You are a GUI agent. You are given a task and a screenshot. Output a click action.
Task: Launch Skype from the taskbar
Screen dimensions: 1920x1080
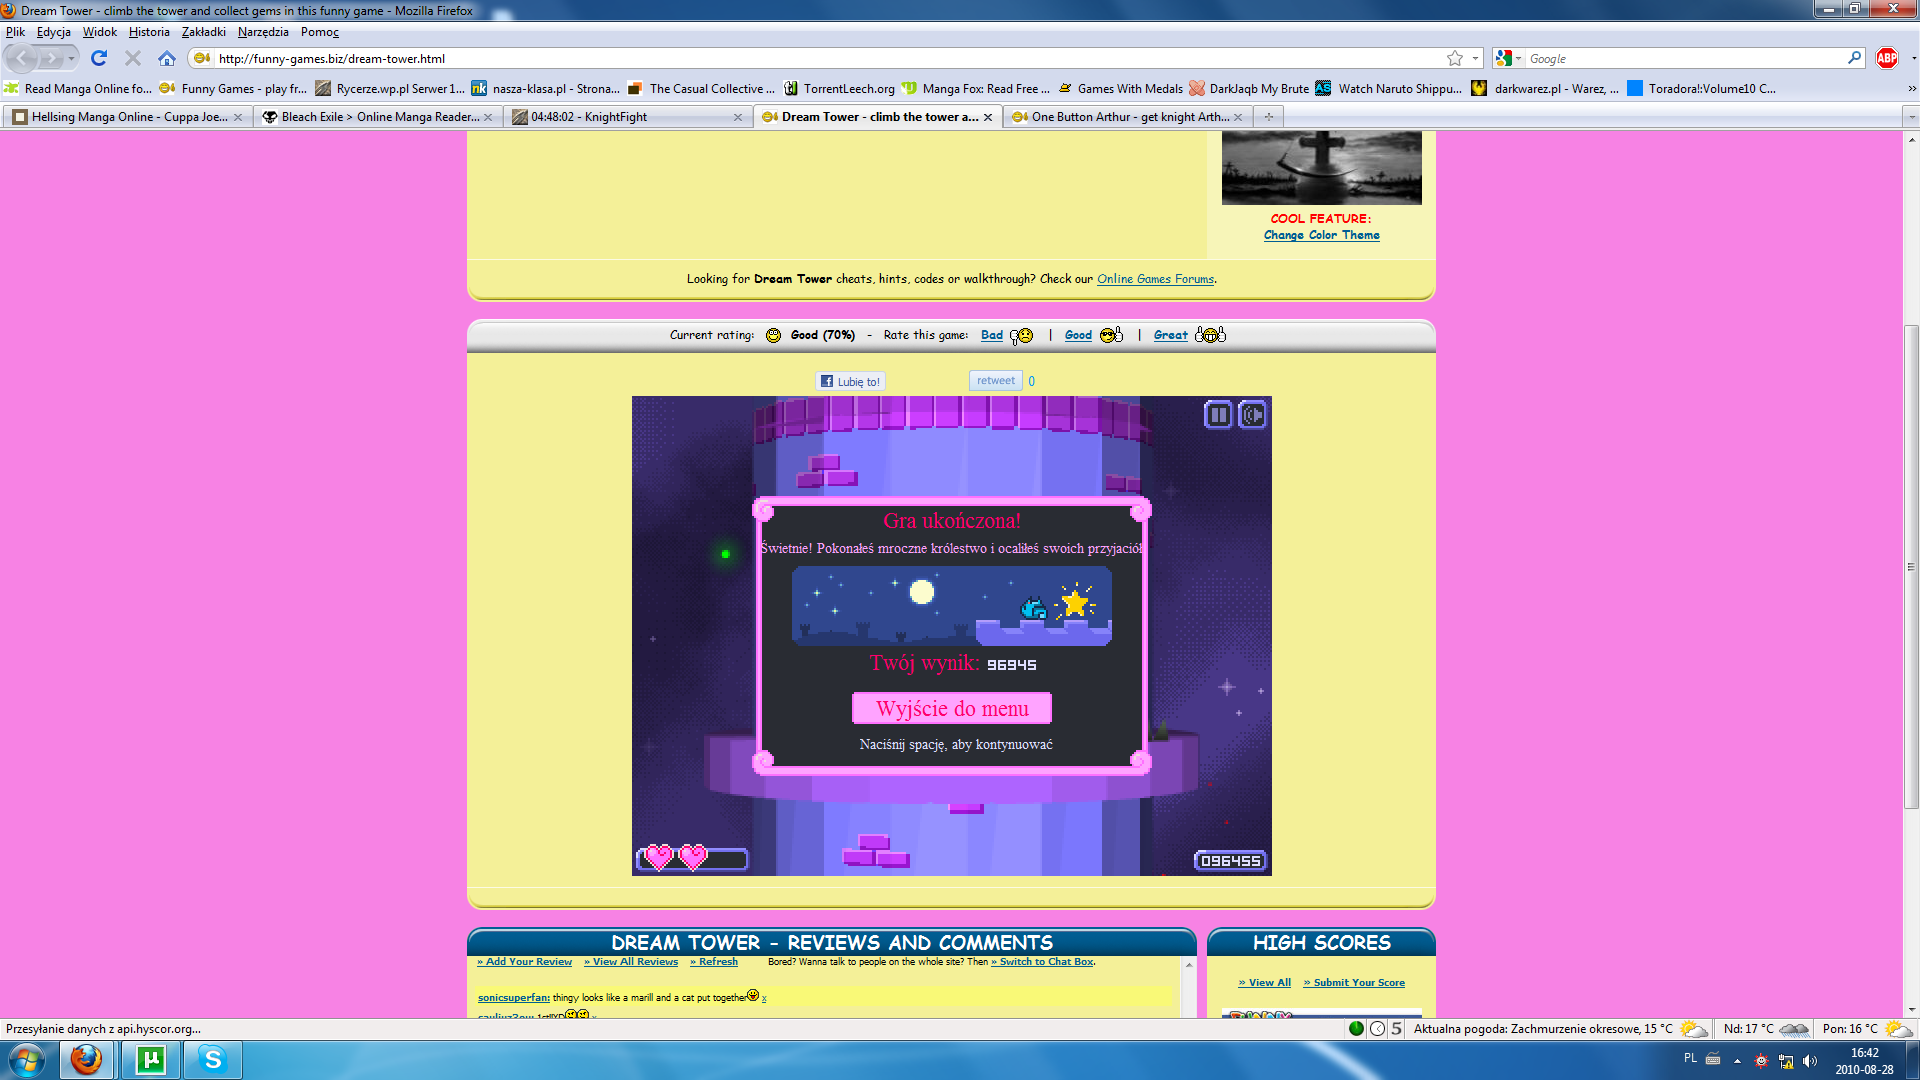click(212, 1059)
